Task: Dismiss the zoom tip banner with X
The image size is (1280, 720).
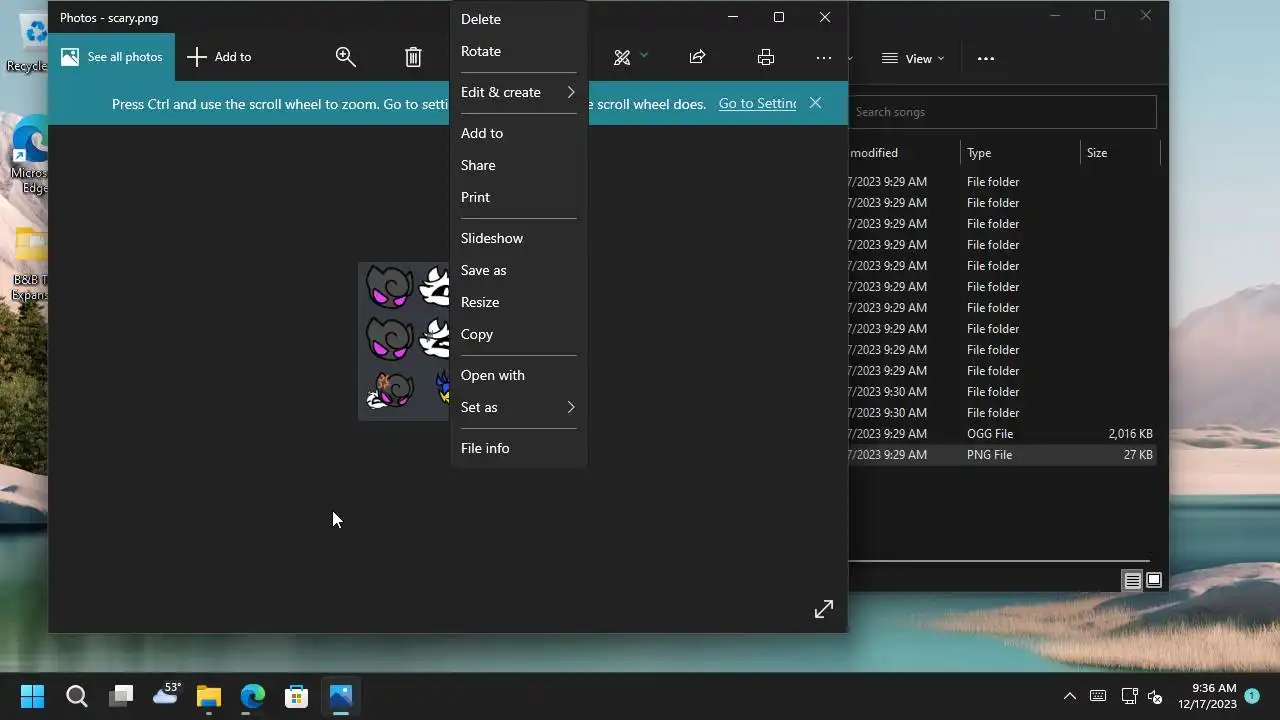Action: coord(815,103)
